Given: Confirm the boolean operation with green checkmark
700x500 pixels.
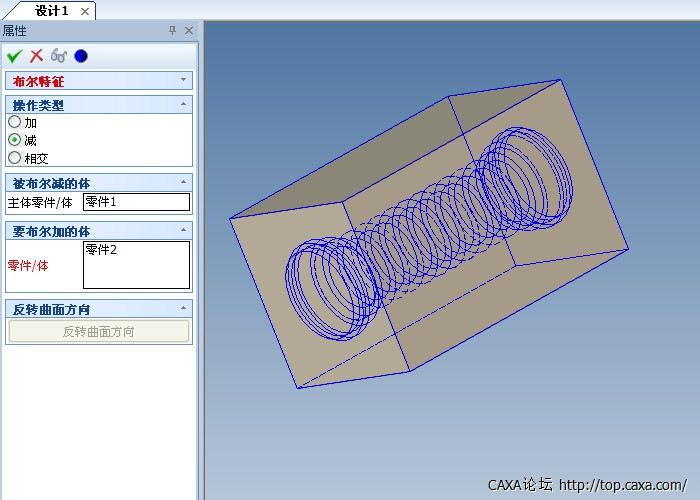Looking at the screenshot, I should 14,56.
